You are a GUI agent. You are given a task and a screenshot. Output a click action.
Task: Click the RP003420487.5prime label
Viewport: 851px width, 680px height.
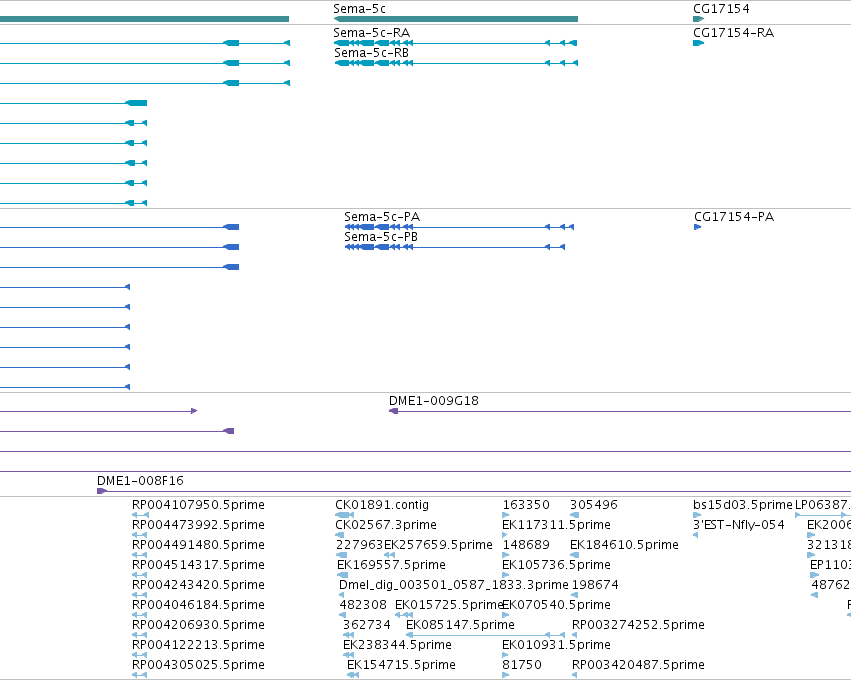tap(638, 665)
